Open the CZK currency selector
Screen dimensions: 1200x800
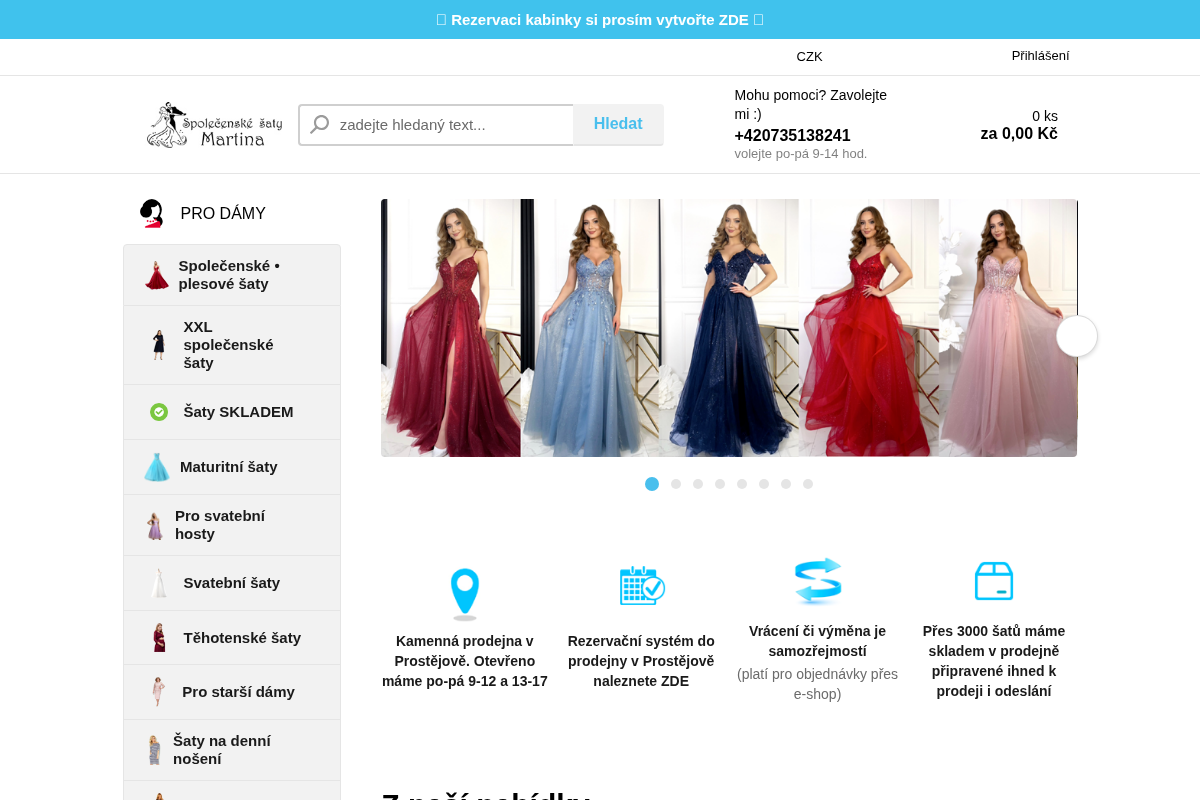[809, 57]
